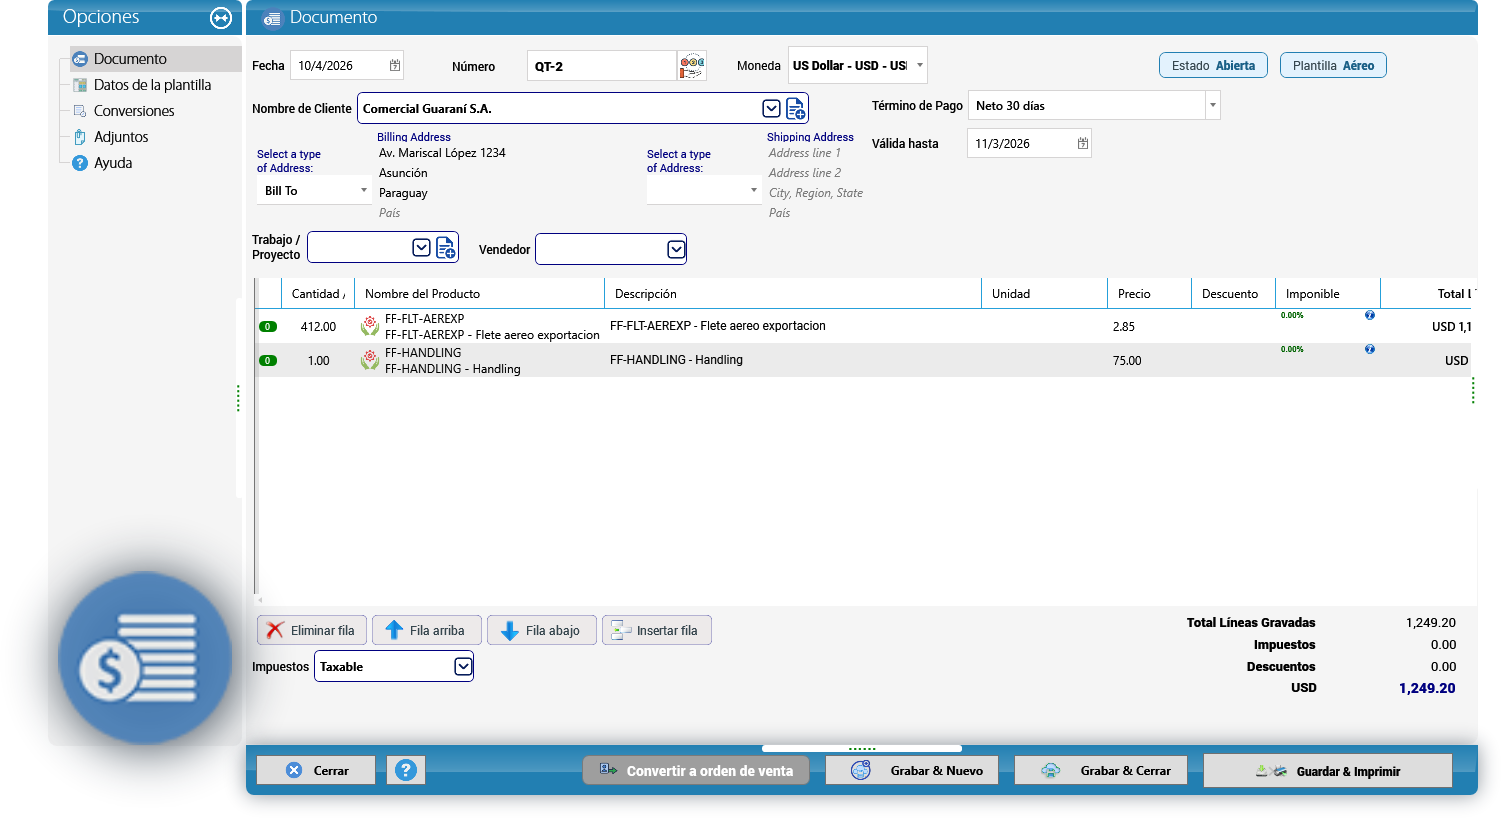Screen dimensions: 1501x818
Task: Open the Nombre de Cliente dropdown arrow
Action: (771, 109)
